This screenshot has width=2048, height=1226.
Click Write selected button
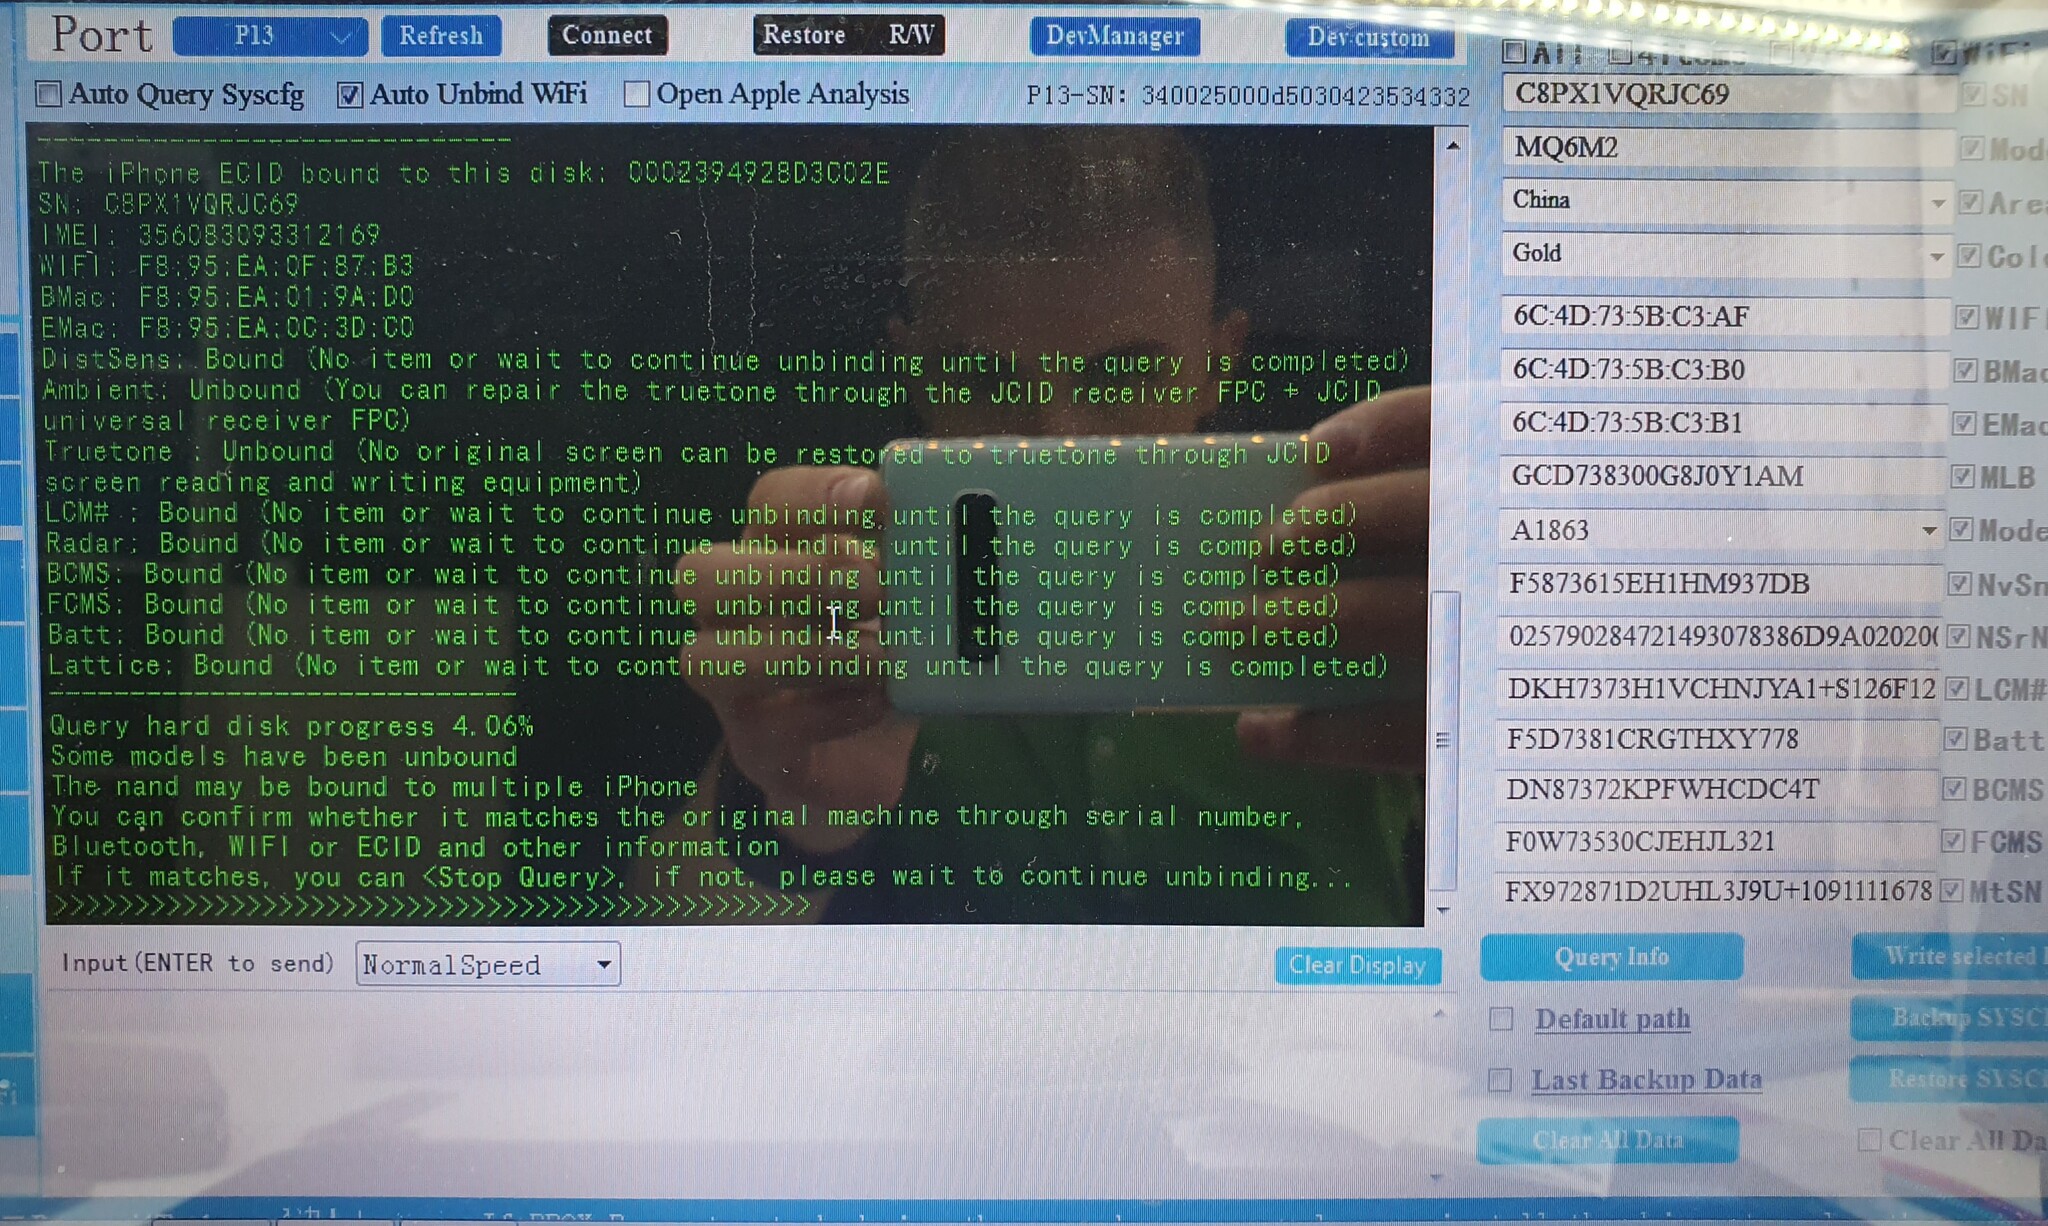click(1951, 957)
